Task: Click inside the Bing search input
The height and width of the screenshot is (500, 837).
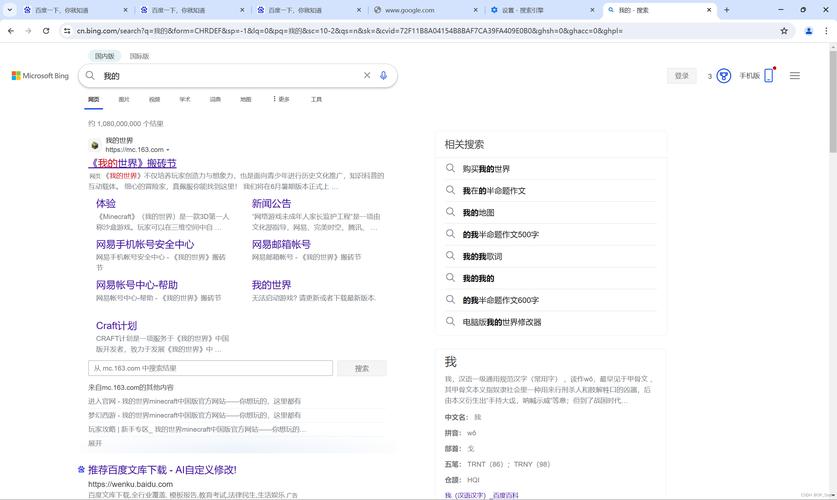Action: 230,76
